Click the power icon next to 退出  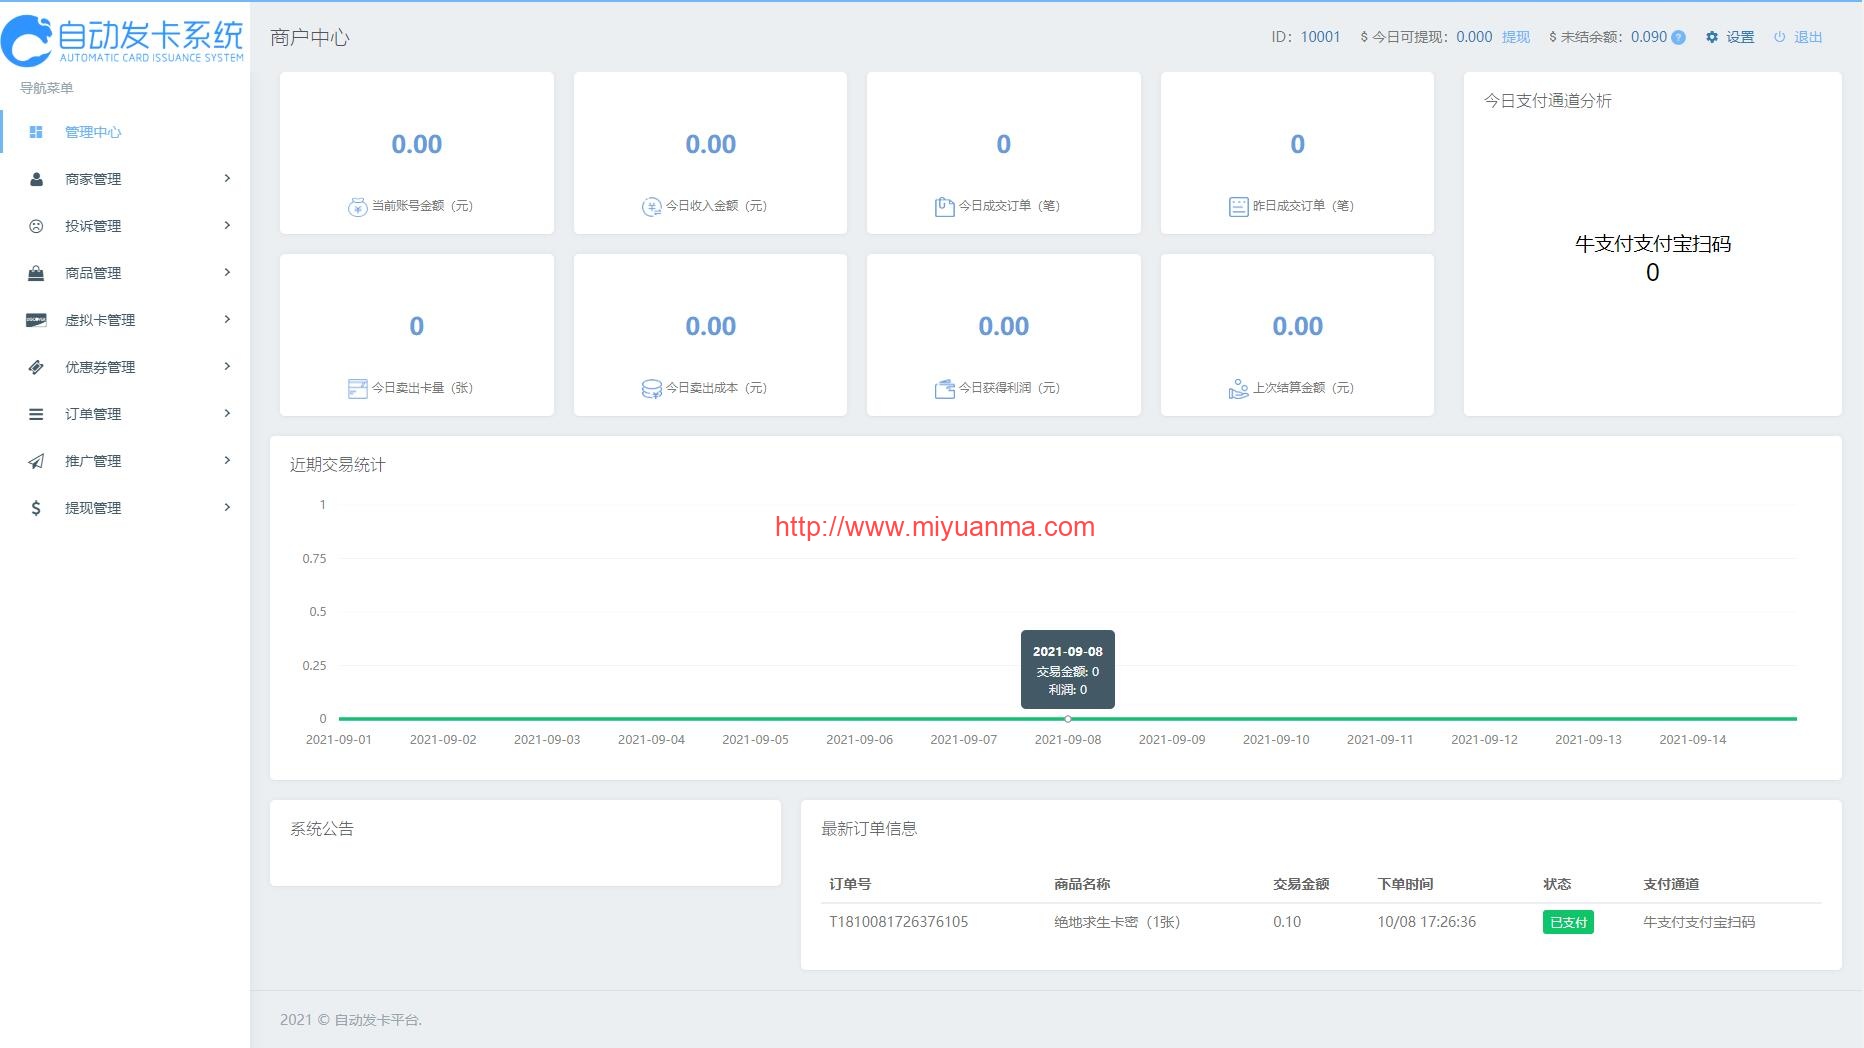click(x=1780, y=37)
